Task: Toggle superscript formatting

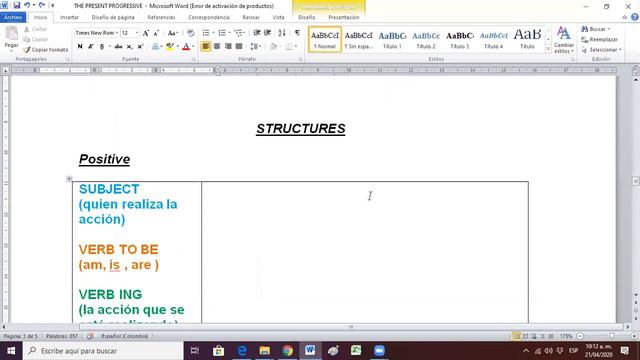Action: 140,47
